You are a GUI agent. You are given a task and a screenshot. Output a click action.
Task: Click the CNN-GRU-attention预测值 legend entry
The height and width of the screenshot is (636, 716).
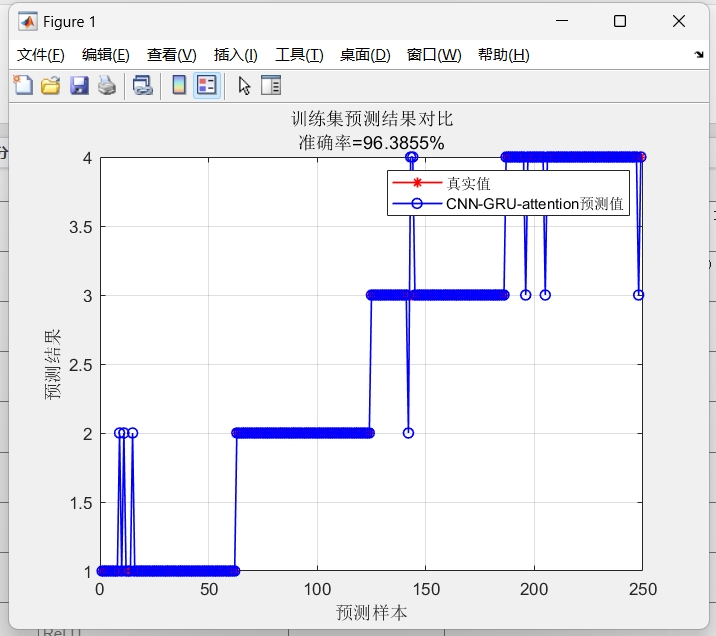pyautogui.click(x=508, y=204)
